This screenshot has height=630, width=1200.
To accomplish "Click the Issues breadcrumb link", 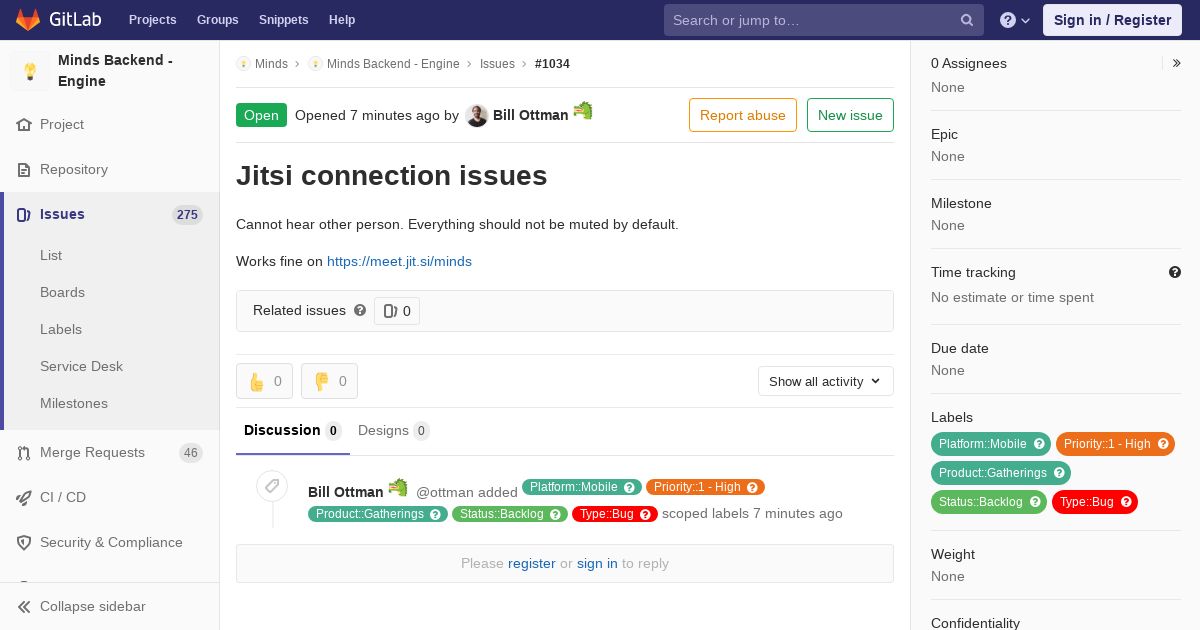I will click(497, 64).
